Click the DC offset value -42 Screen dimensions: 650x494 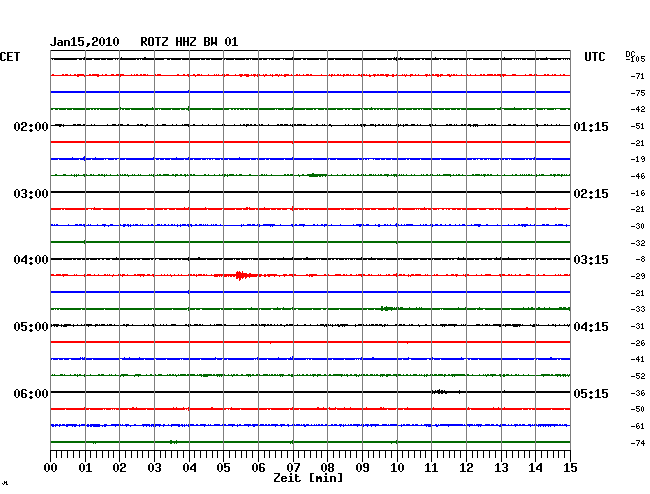coord(638,109)
